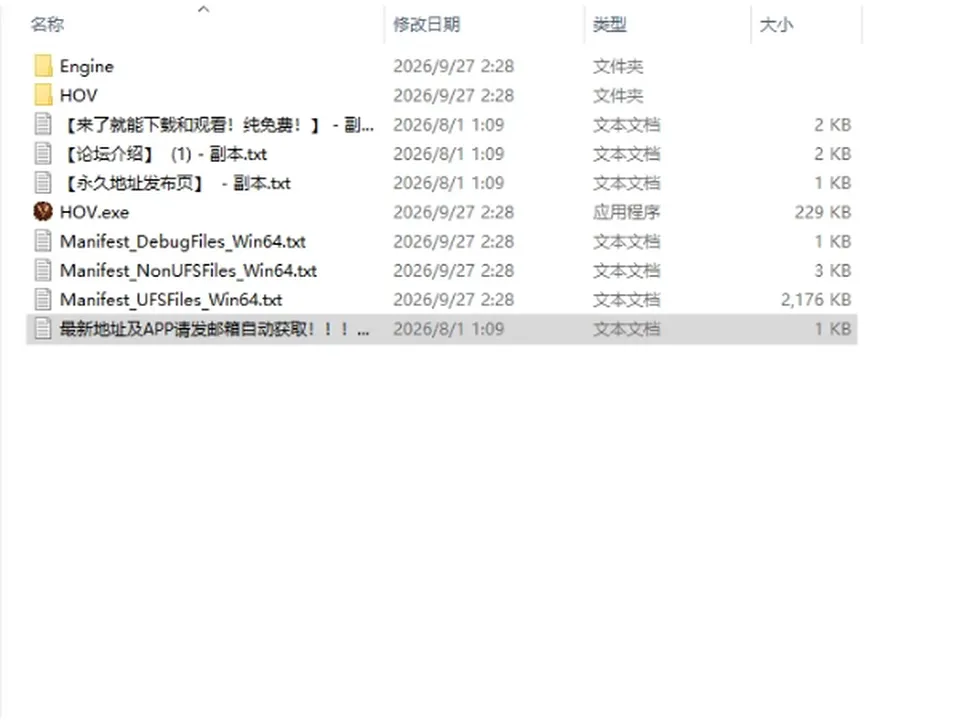Sort files by the 大小 column header

[x=776, y=24]
